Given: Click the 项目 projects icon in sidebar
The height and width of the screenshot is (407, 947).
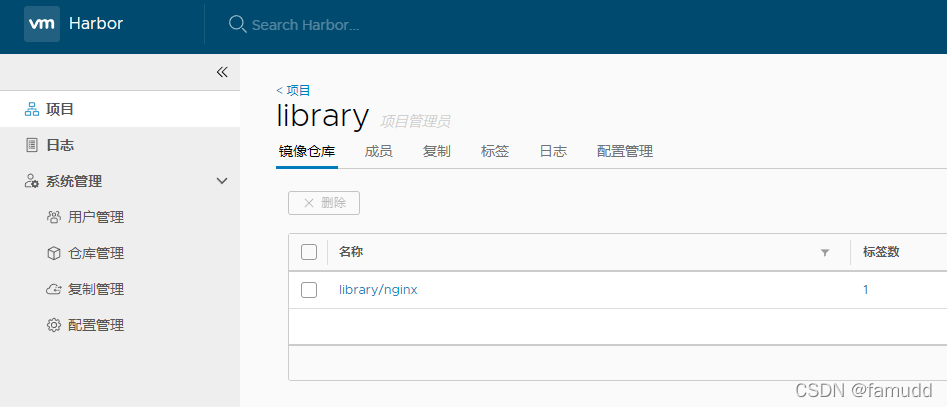Looking at the screenshot, I should [31, 109].
